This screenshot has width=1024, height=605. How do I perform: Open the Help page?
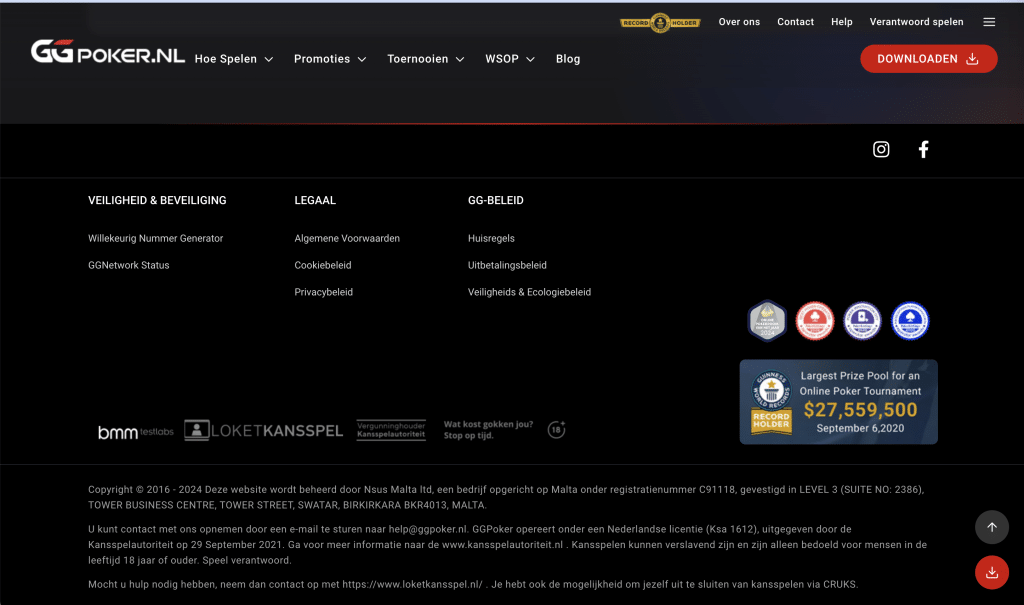pos(842,22)
